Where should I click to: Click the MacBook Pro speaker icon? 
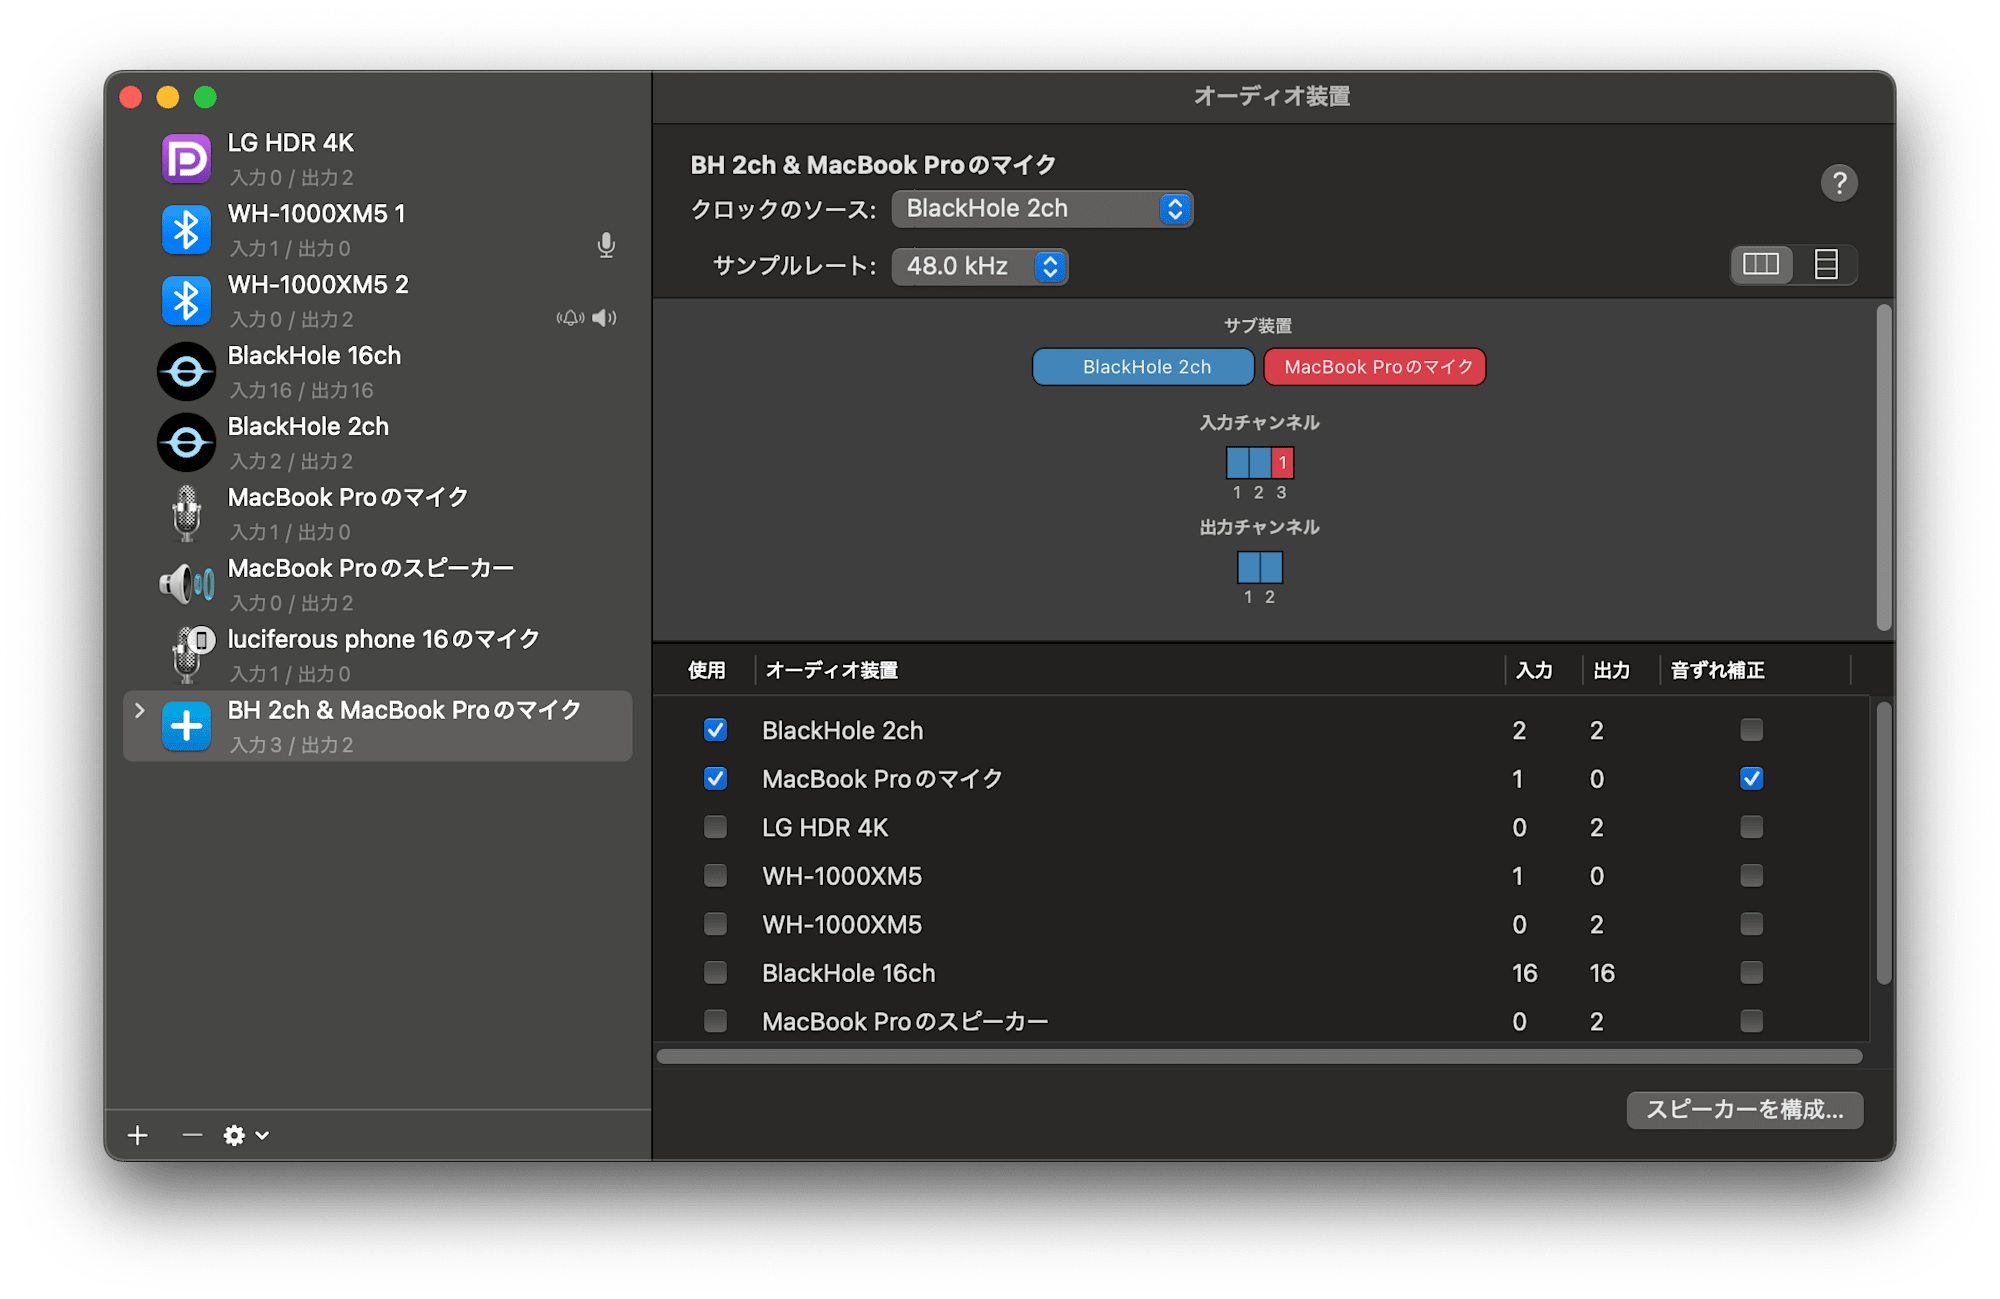(x=187, y=584)
